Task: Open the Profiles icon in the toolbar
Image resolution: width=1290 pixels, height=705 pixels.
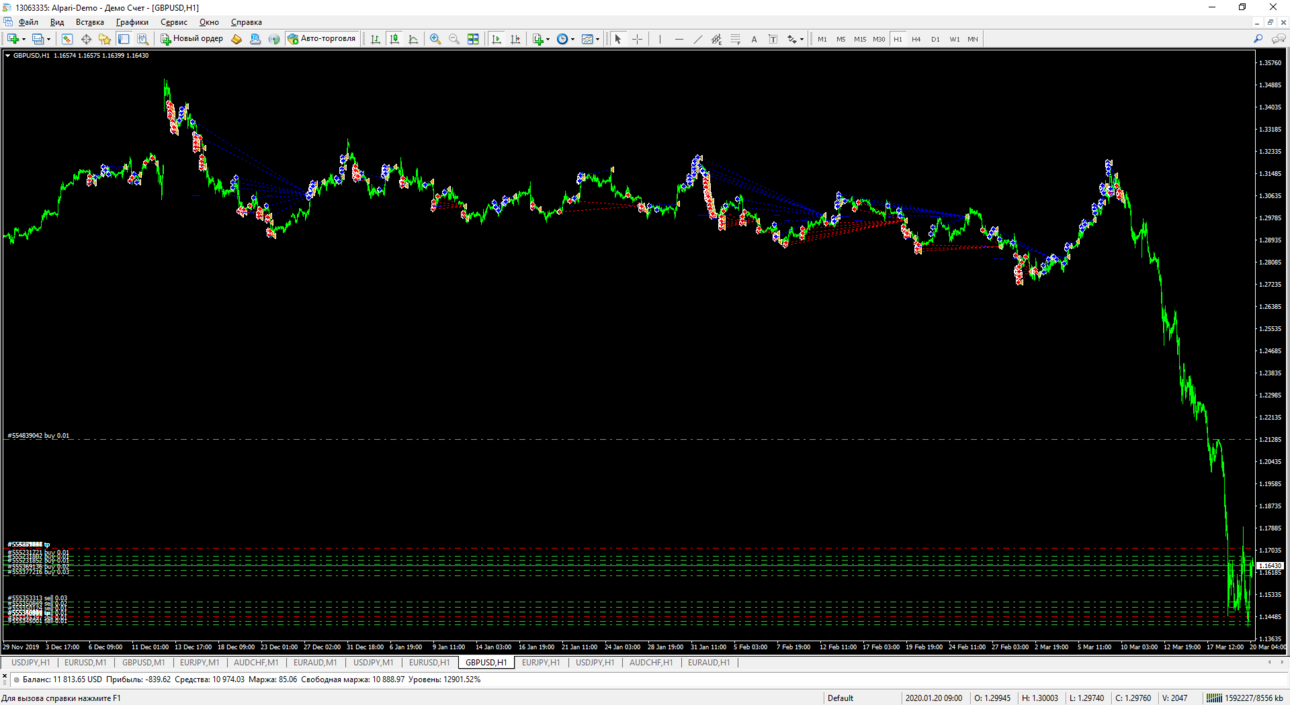Action: [38, 39]
